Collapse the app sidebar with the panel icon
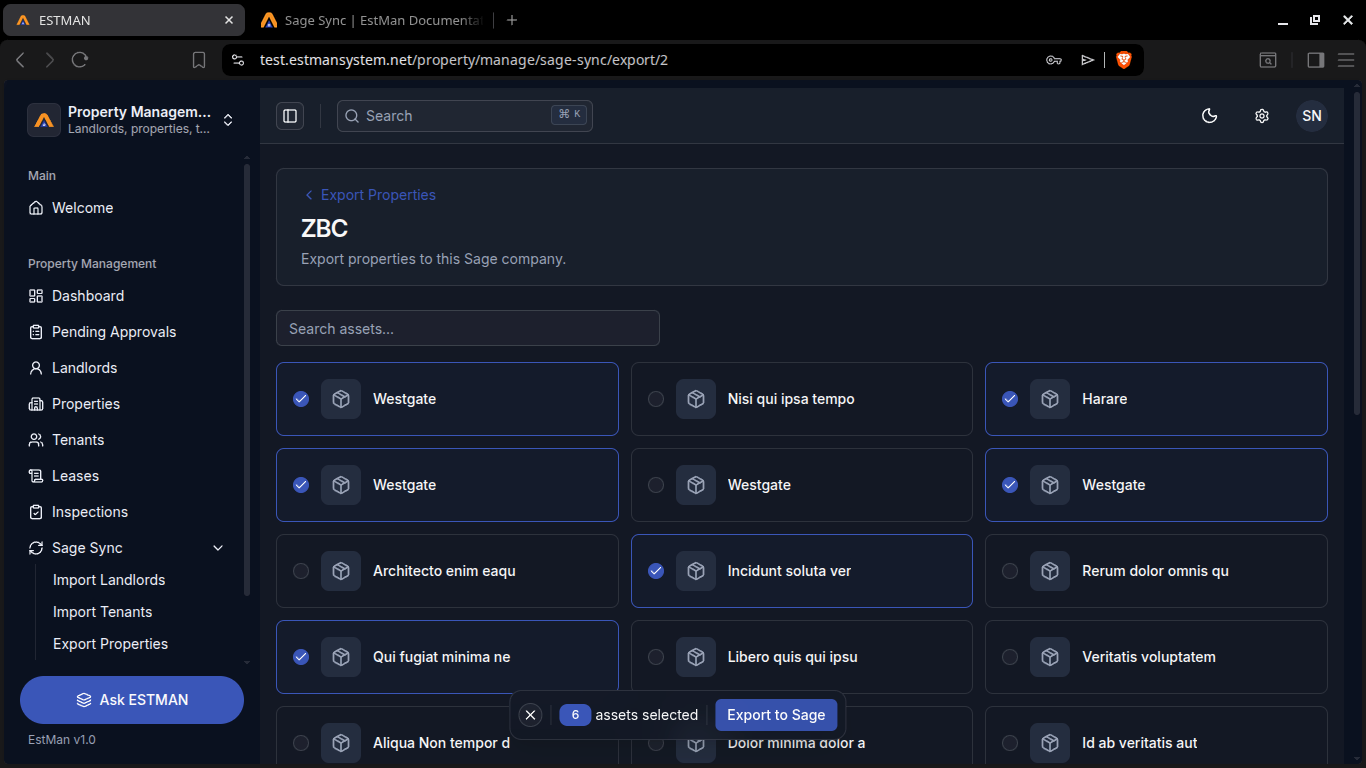This screenshot has height=768, width=1366. (290, 116)
